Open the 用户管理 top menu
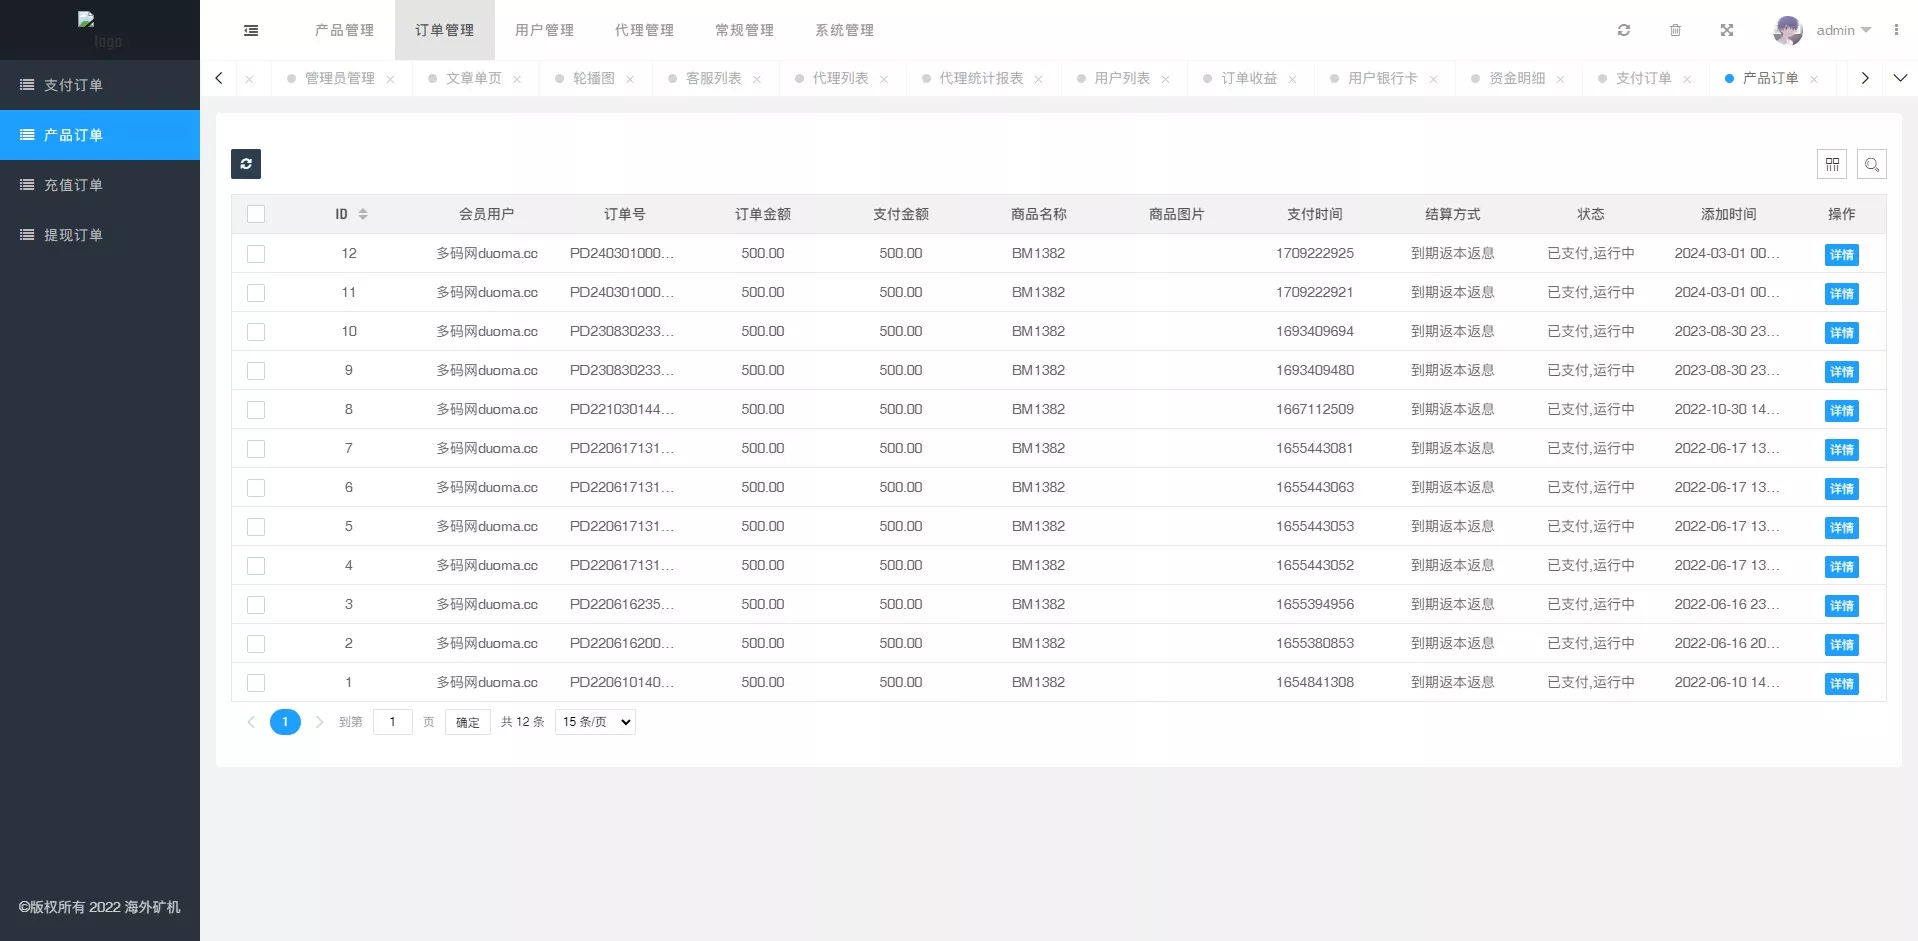The image size is (1918, 941). pyautogui.click(x=544, y=30)
